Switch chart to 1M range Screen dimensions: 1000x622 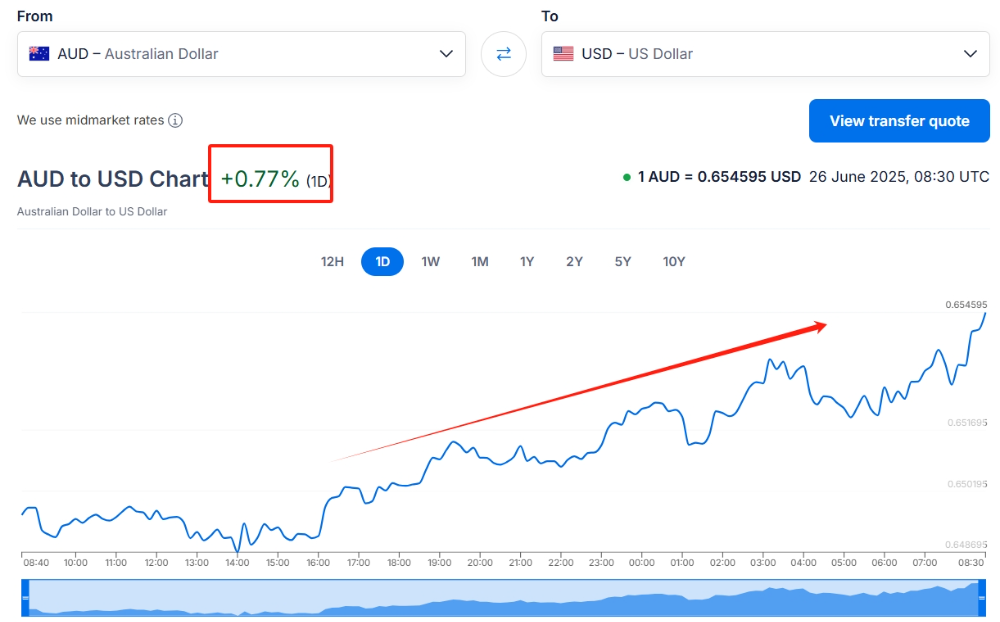click(480, 262)
